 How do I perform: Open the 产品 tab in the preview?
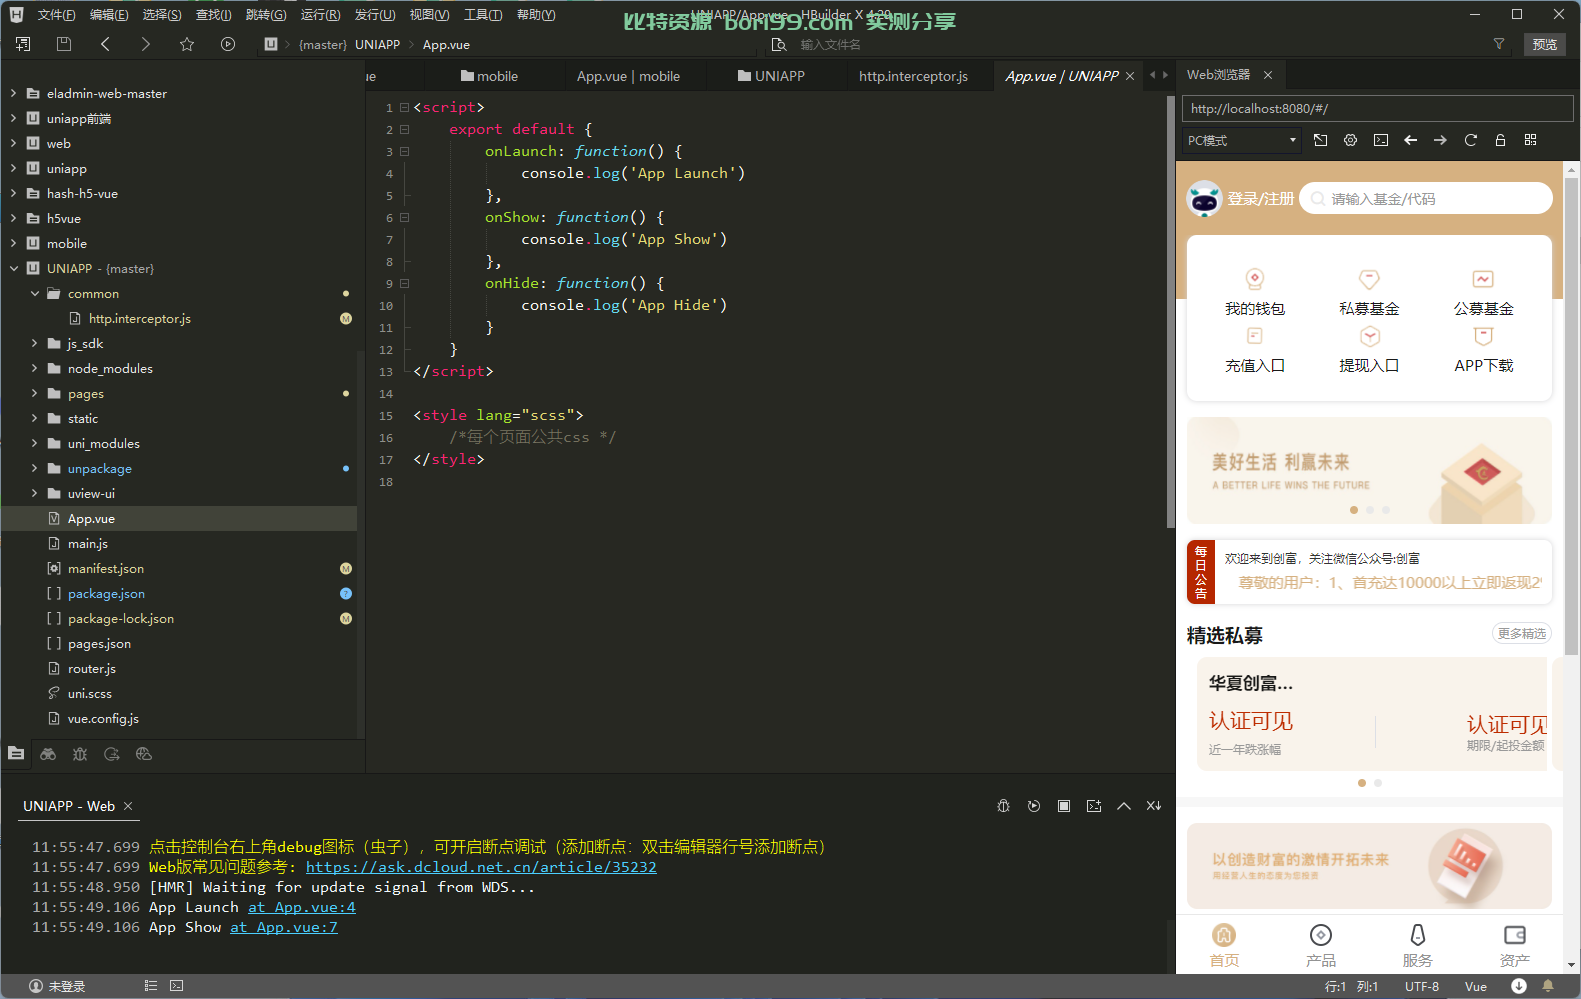(x=1321, y=946)
